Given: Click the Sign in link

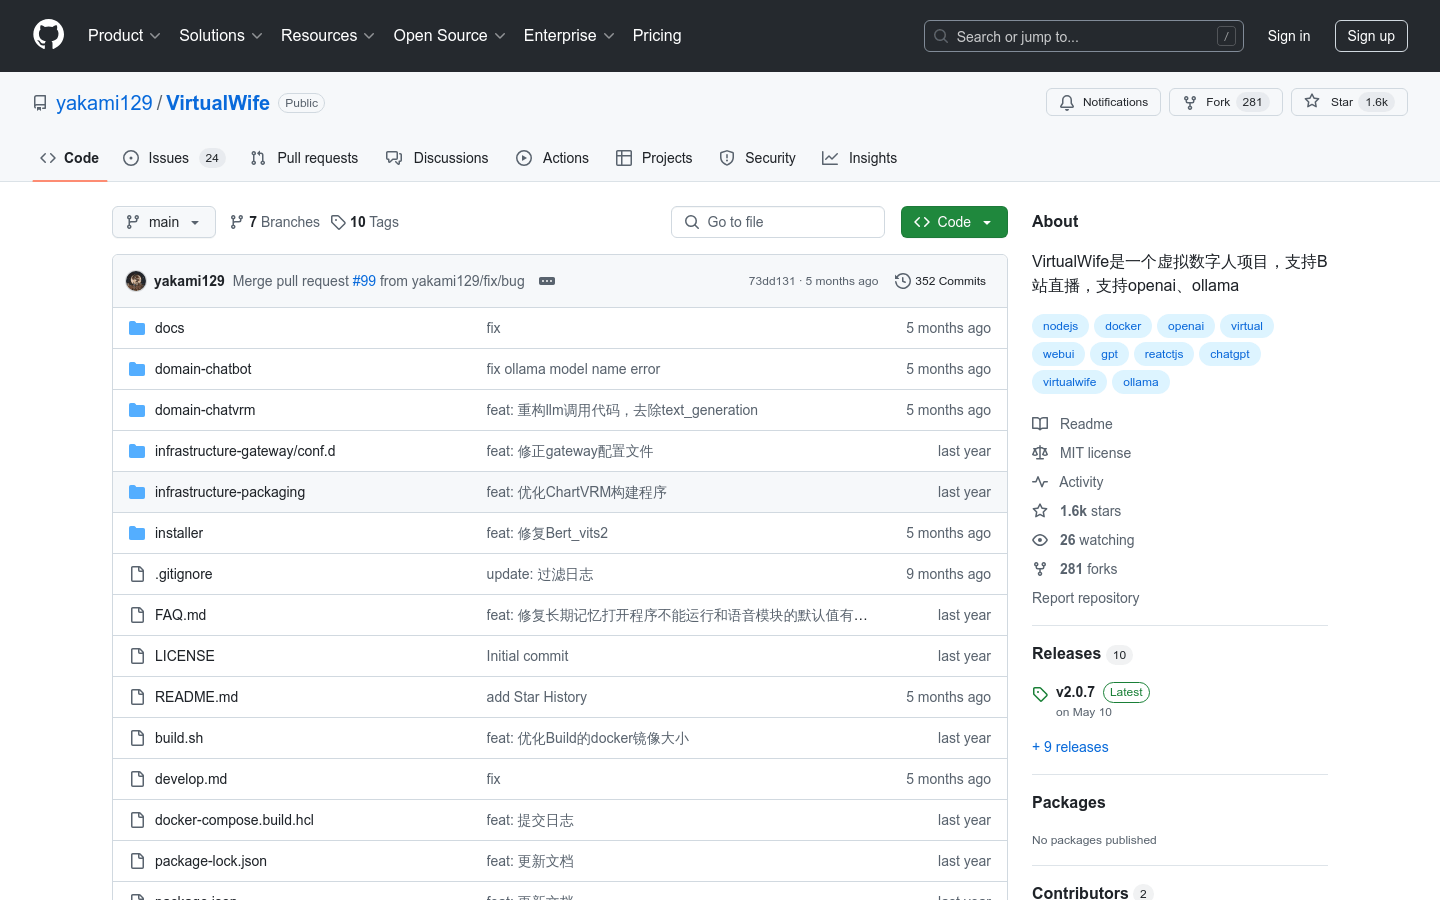Looking at the screenshot, I should pyautogui.click(x=1289, y=36).
